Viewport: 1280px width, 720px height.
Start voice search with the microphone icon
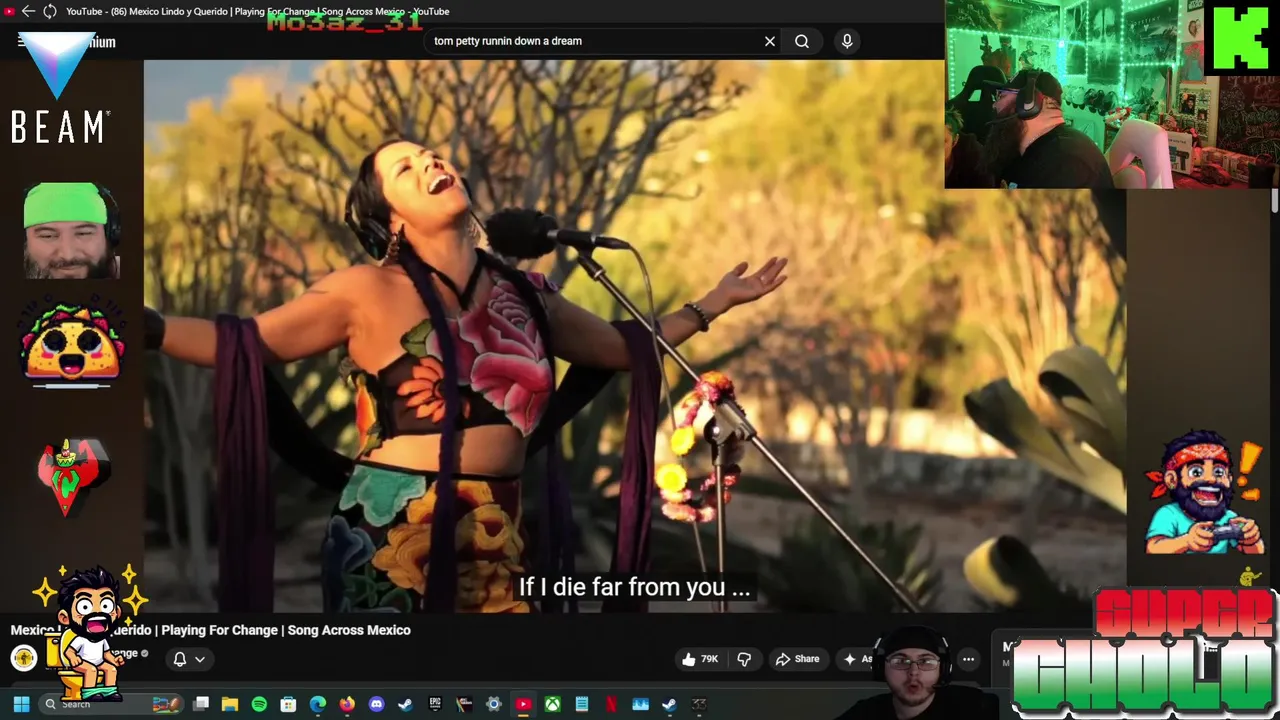(x=847, y=41)
